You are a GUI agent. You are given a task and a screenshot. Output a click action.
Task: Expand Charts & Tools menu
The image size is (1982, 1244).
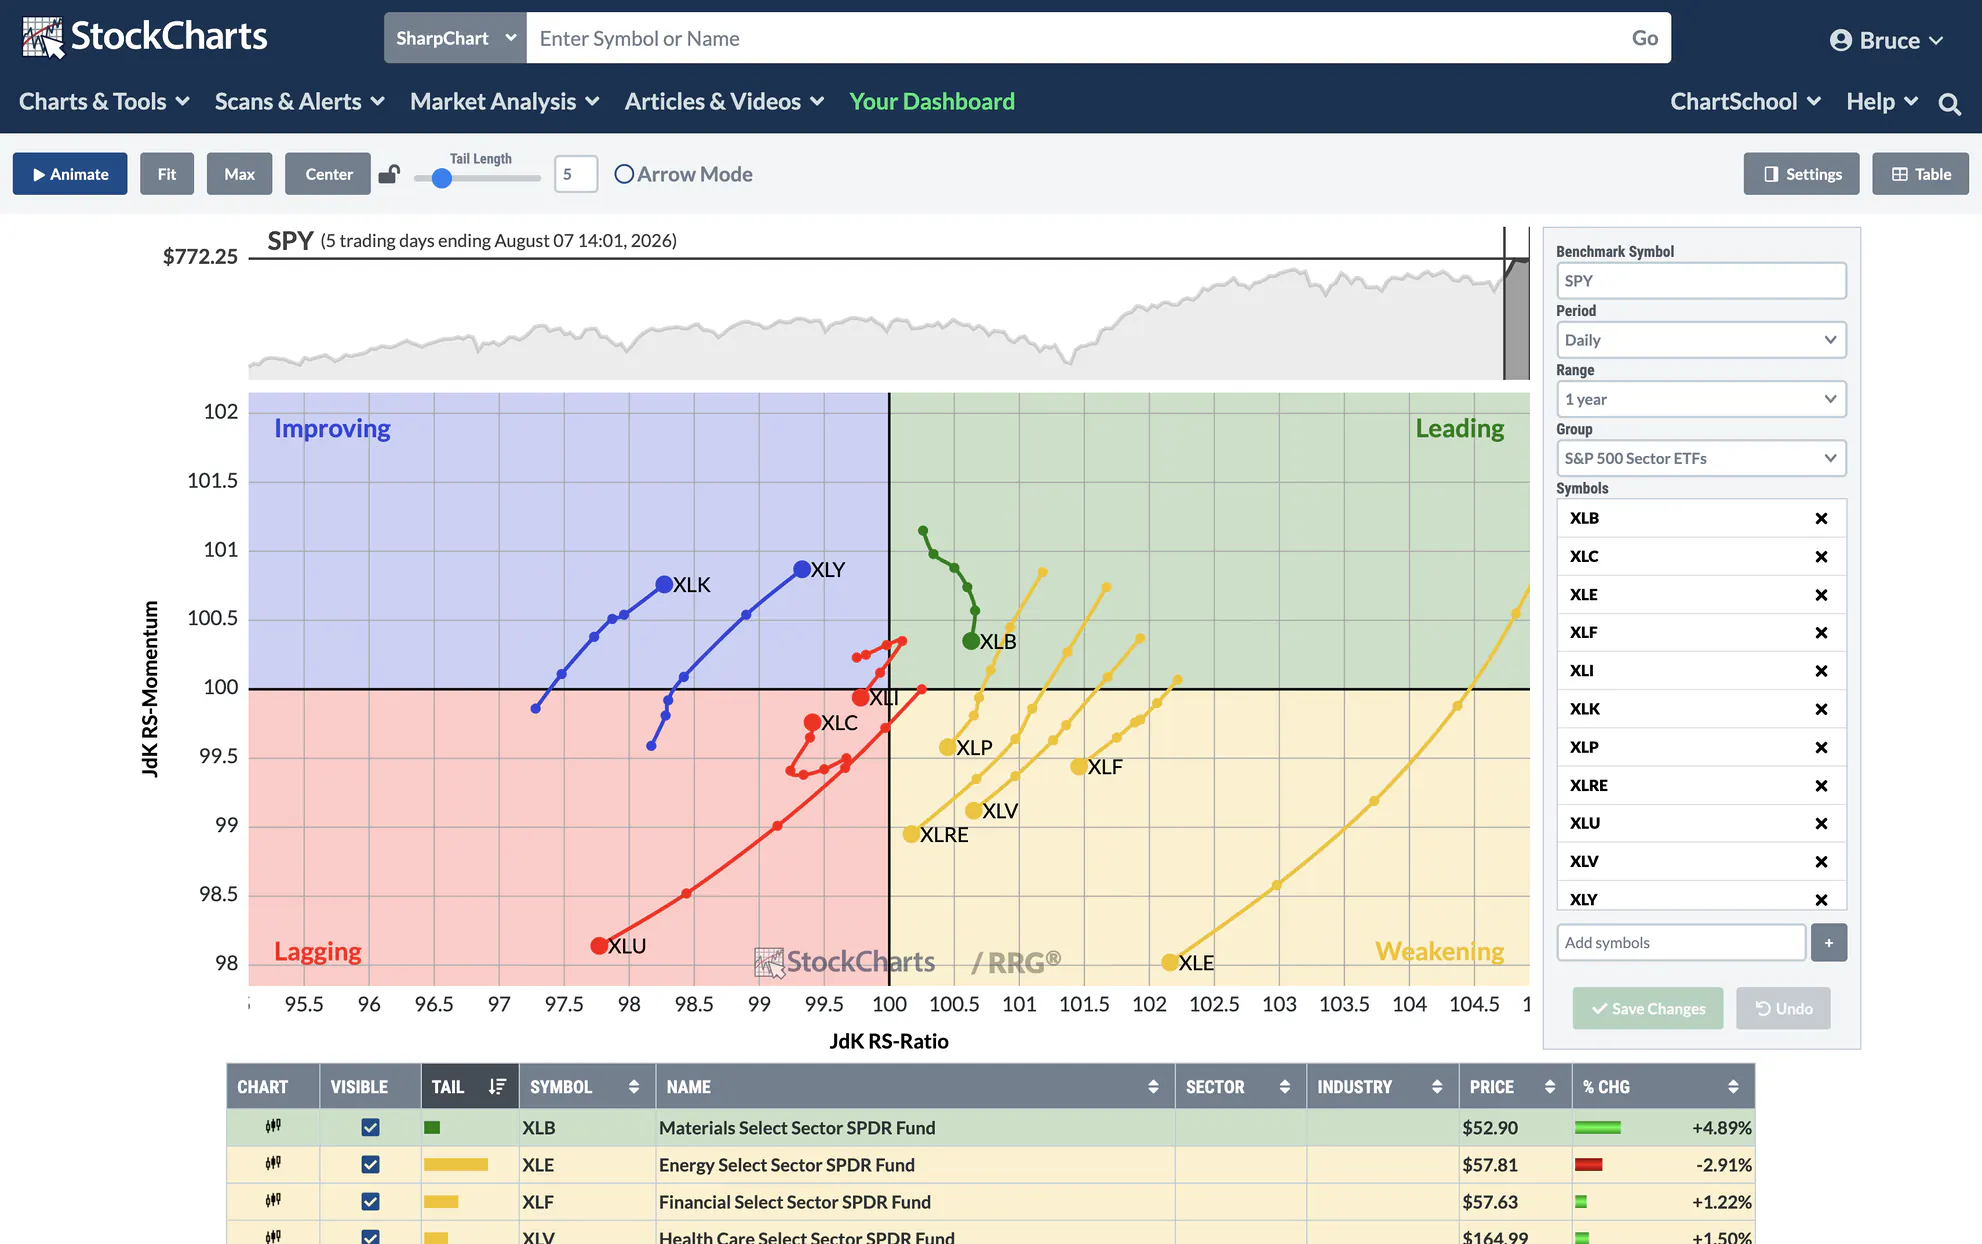(x=104, y=101)
